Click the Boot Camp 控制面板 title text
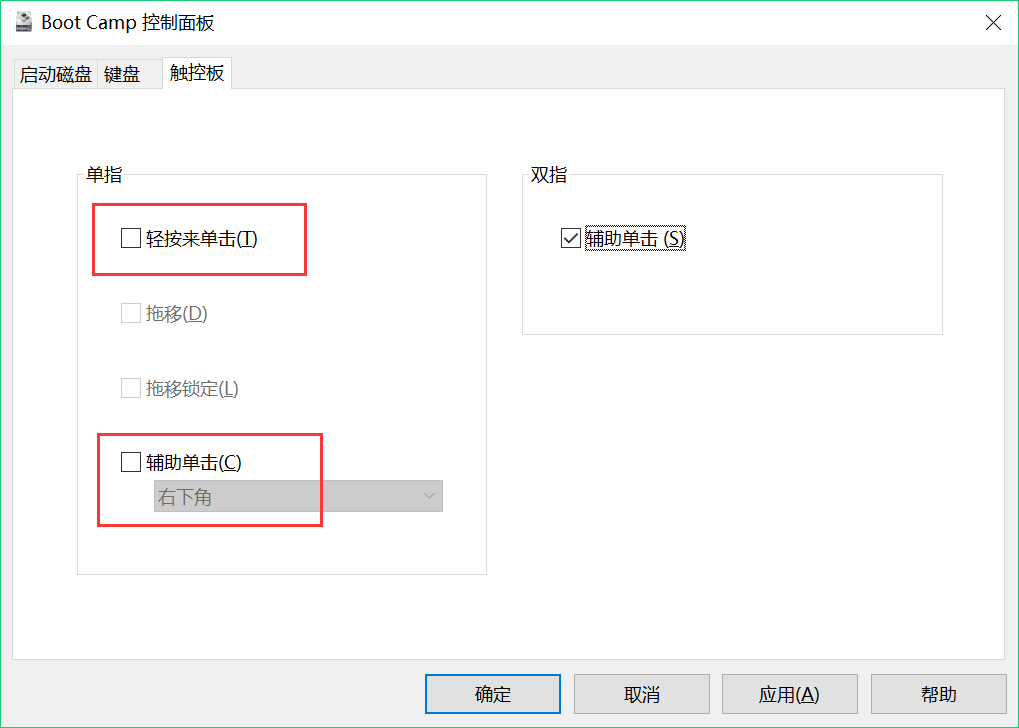 tap(128, 22)
